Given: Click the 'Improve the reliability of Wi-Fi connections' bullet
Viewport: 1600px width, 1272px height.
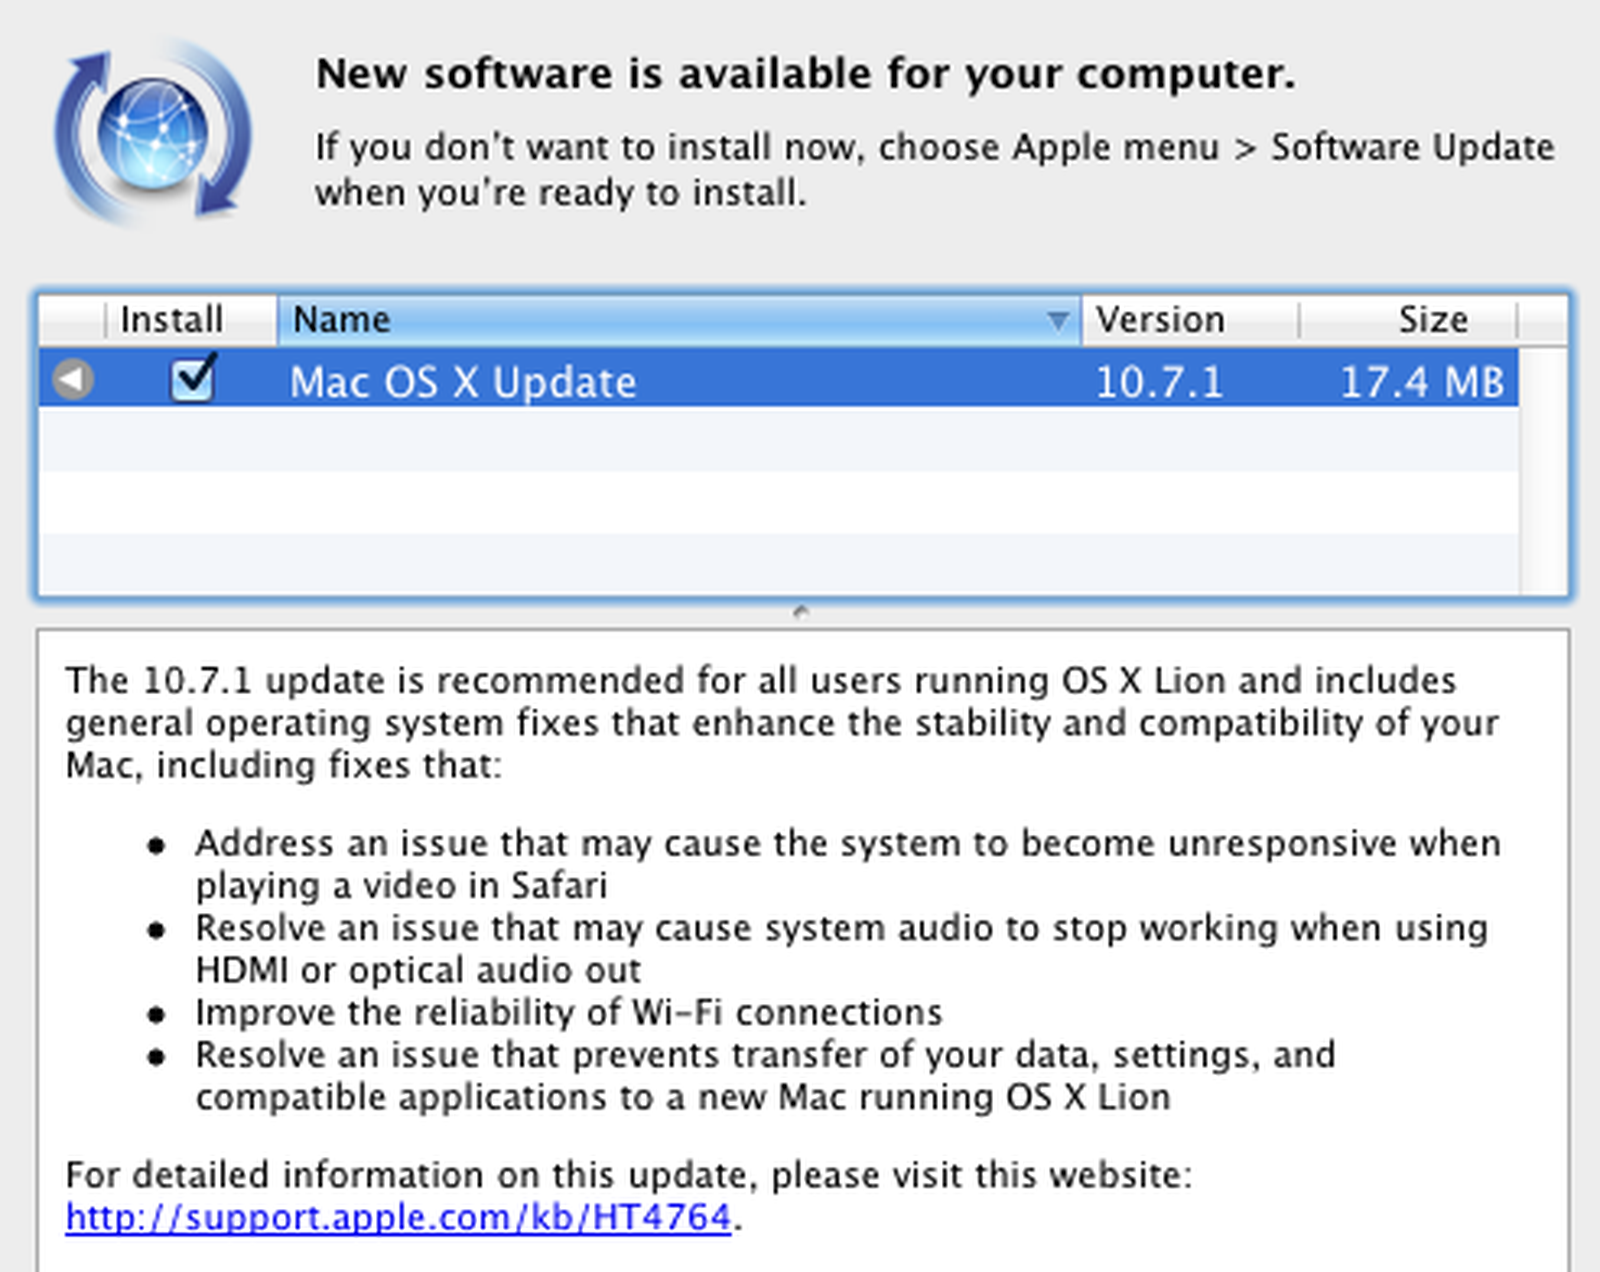Looking at the screenshot, I should click(x=568, y=1012).
